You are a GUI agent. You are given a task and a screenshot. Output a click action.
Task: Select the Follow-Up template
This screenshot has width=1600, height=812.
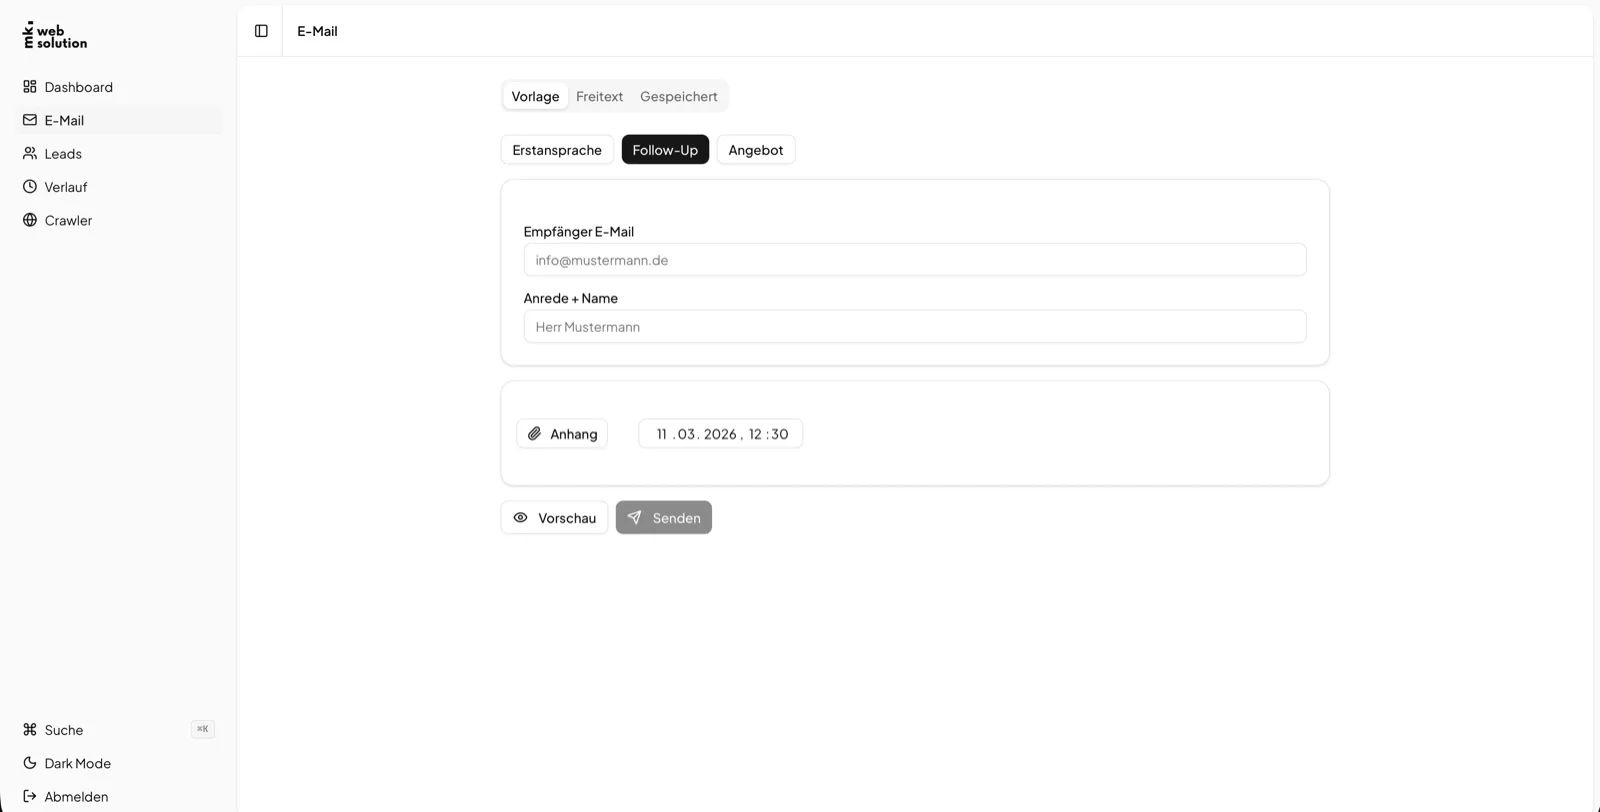click(665, 150)
